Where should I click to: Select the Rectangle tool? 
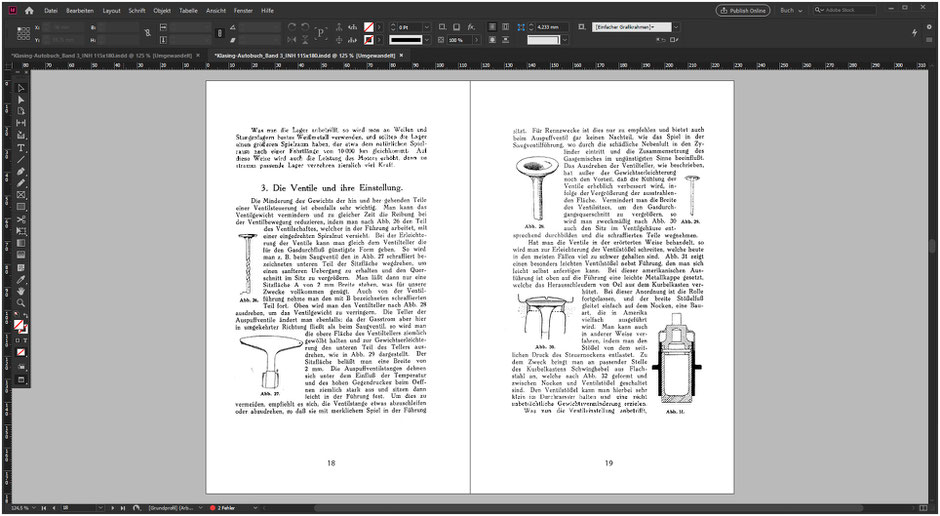pos(21,207)
